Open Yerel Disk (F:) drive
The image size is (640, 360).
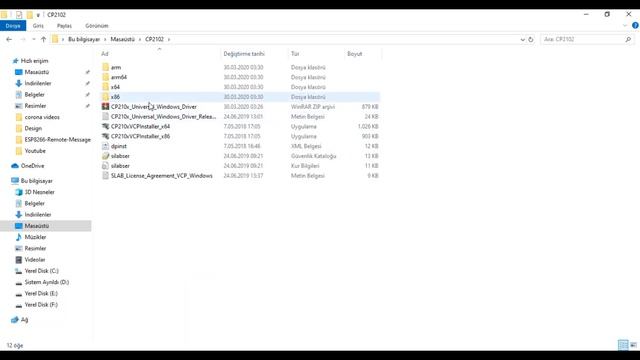click(x=41, y=305)
